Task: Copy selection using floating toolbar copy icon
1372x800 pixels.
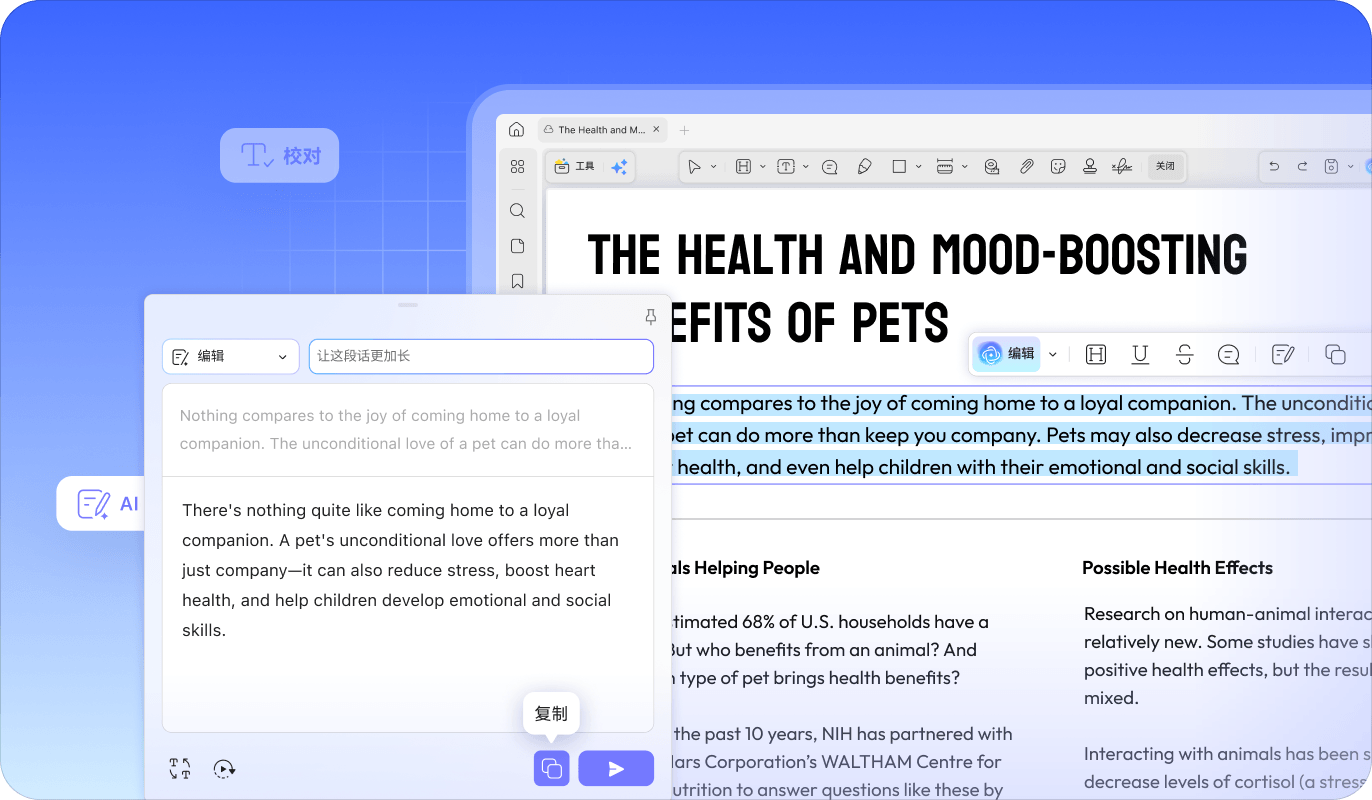Action: [1335, 354]
